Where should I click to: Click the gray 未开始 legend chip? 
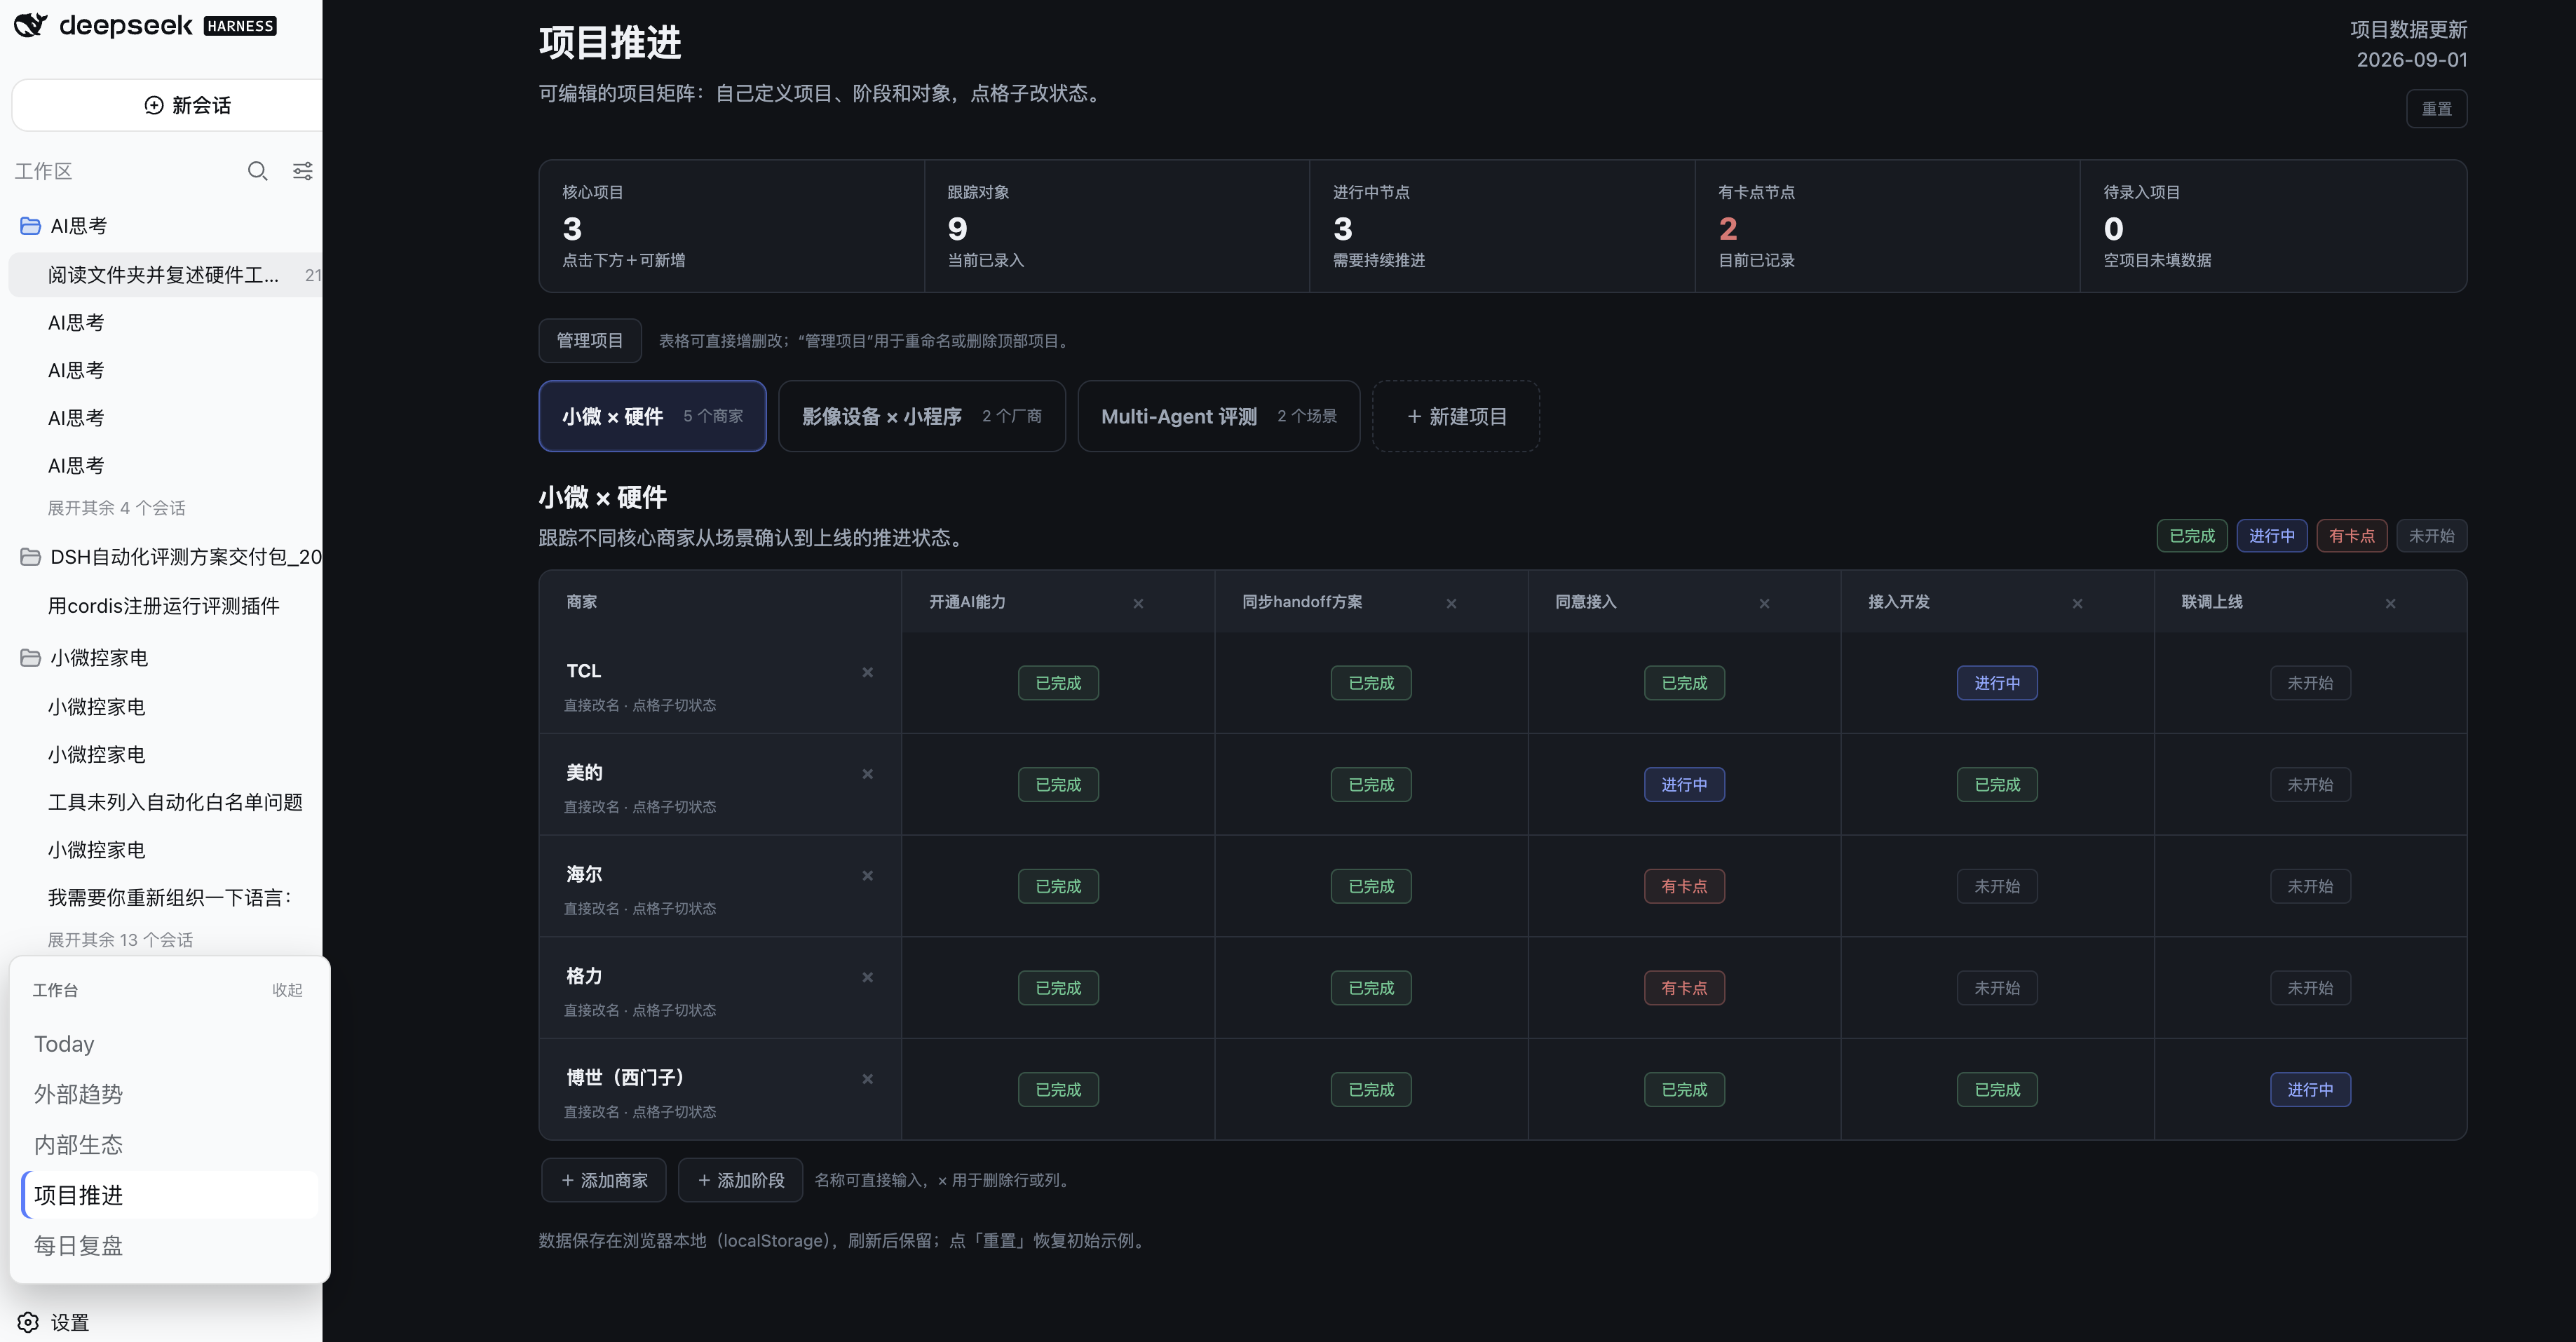(2432, 536)
